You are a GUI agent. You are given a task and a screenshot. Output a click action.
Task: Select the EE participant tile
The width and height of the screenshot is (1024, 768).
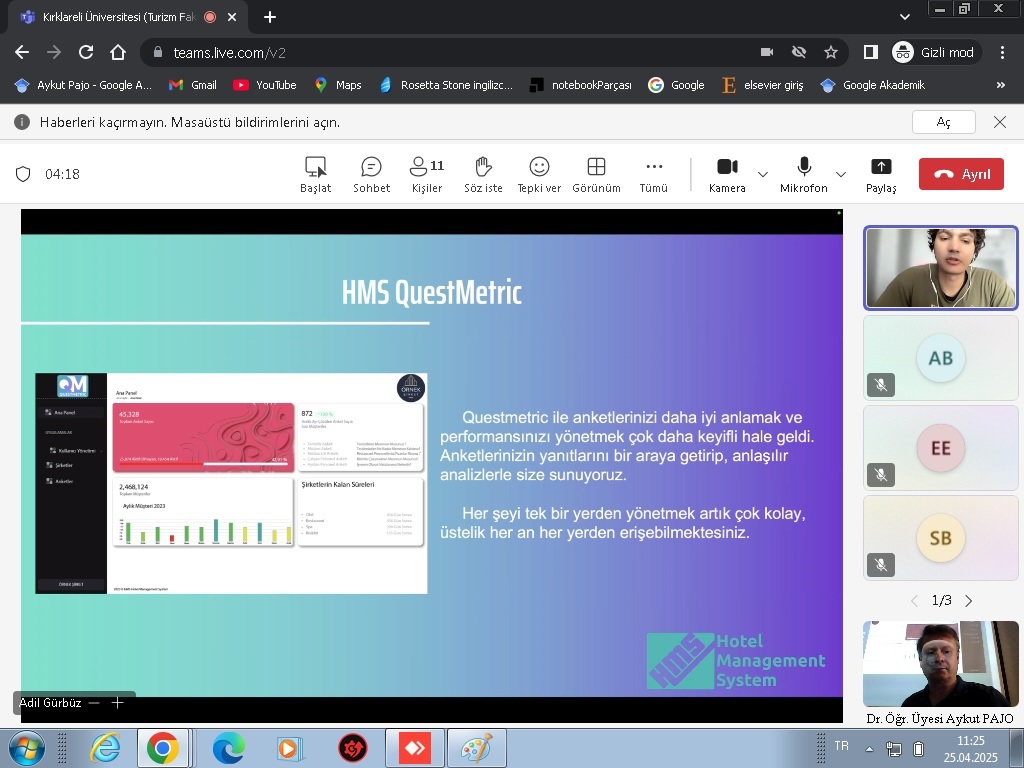pos(940,448)
